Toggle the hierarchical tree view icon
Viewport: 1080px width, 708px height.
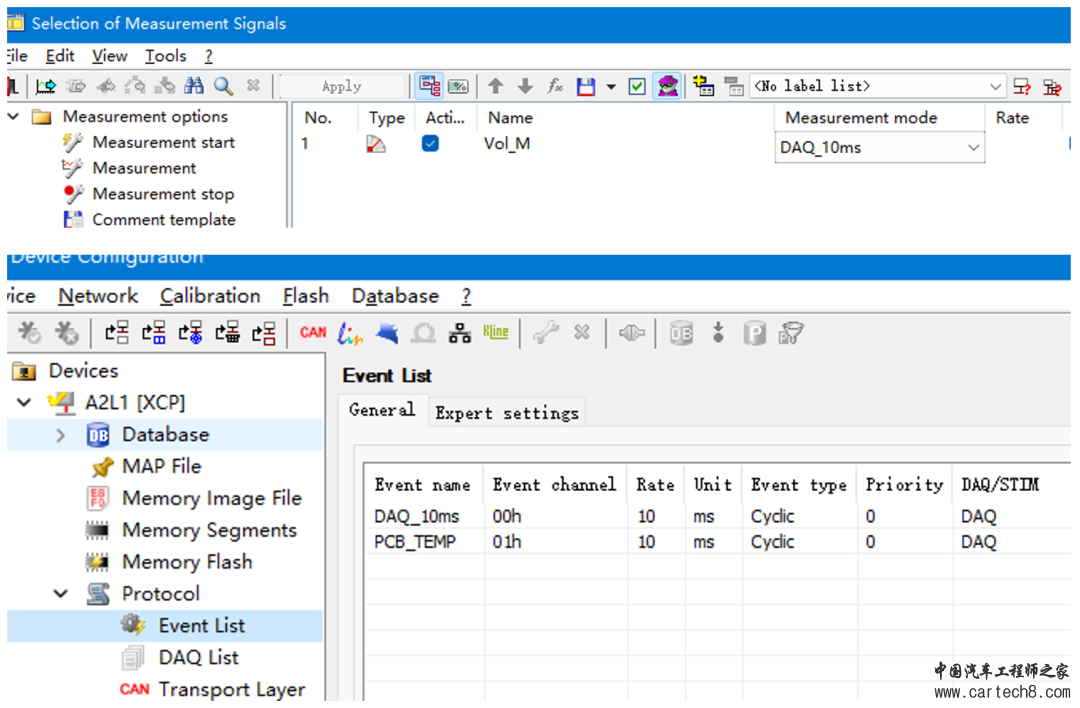pos(430,85)
